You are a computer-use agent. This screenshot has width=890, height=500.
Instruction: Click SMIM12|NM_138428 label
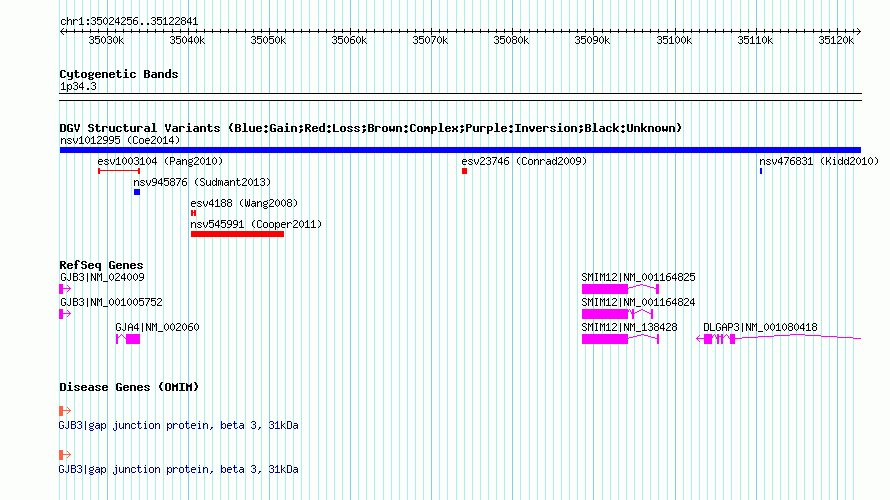click(x=629, y=327)
